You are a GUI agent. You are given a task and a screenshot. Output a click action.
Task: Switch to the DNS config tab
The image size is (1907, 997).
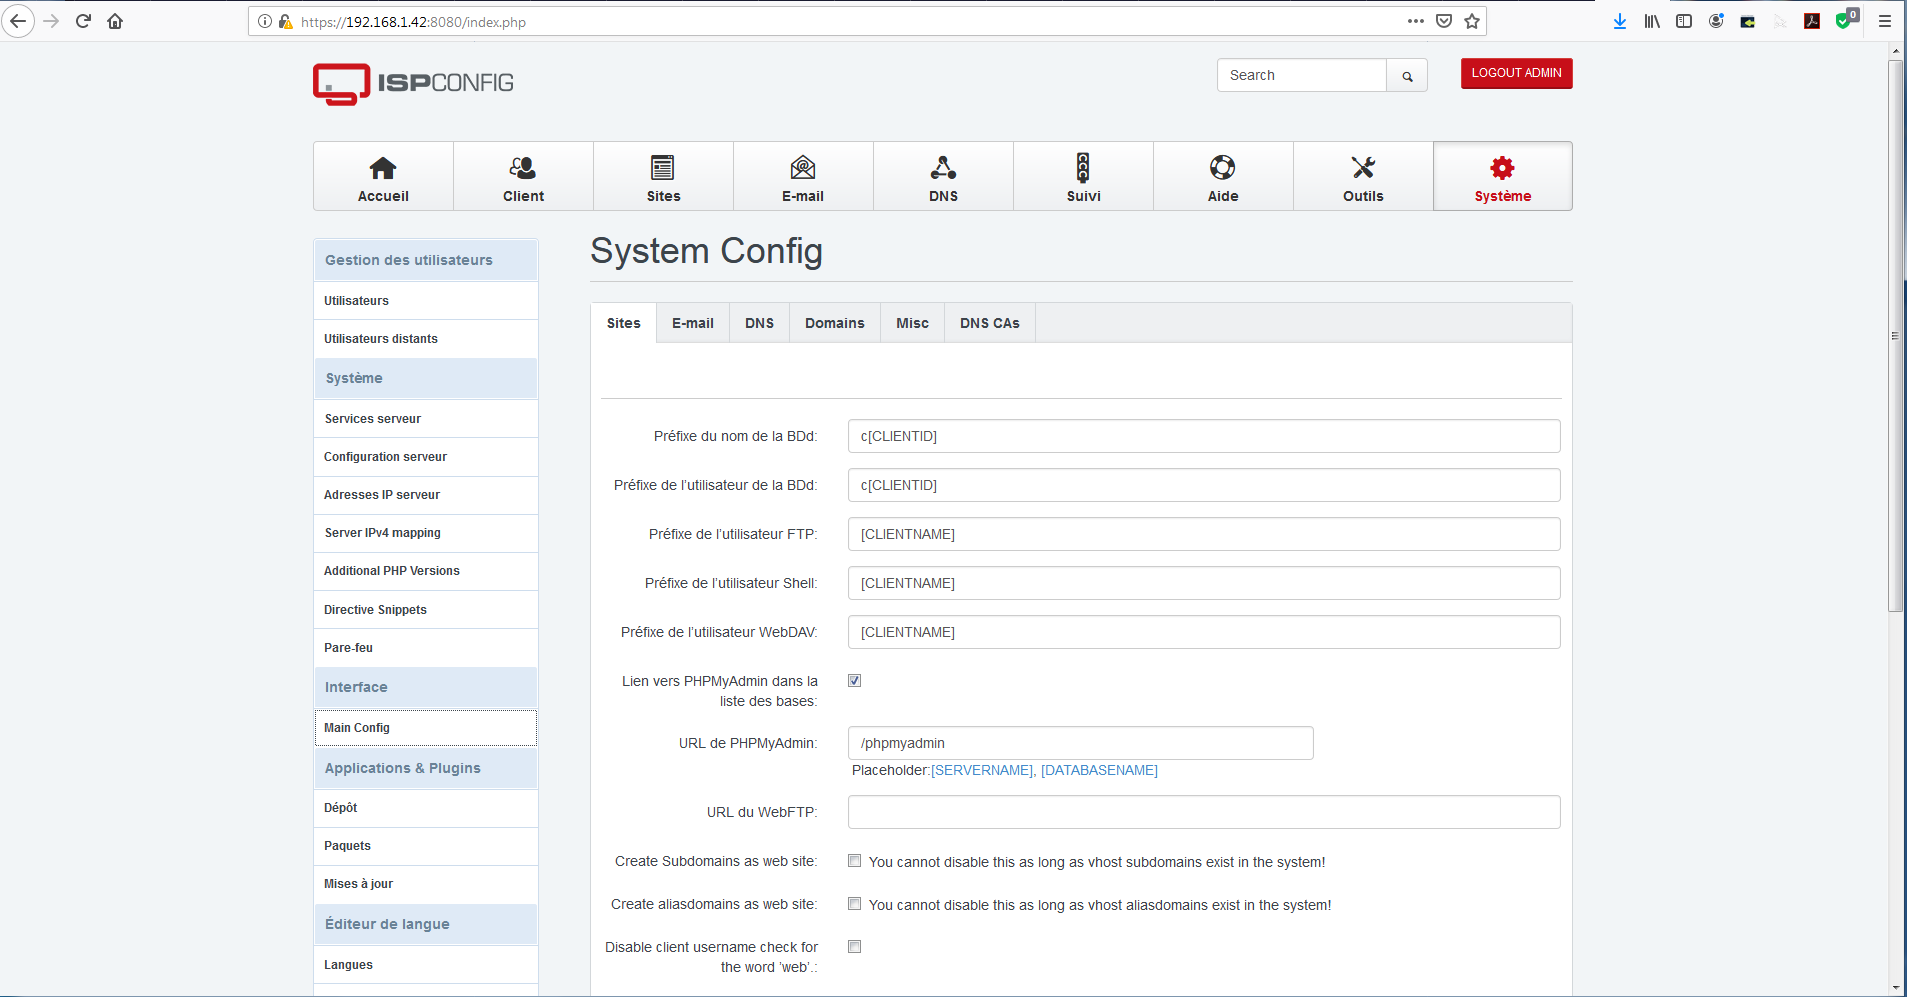click(x=759, y=323)
